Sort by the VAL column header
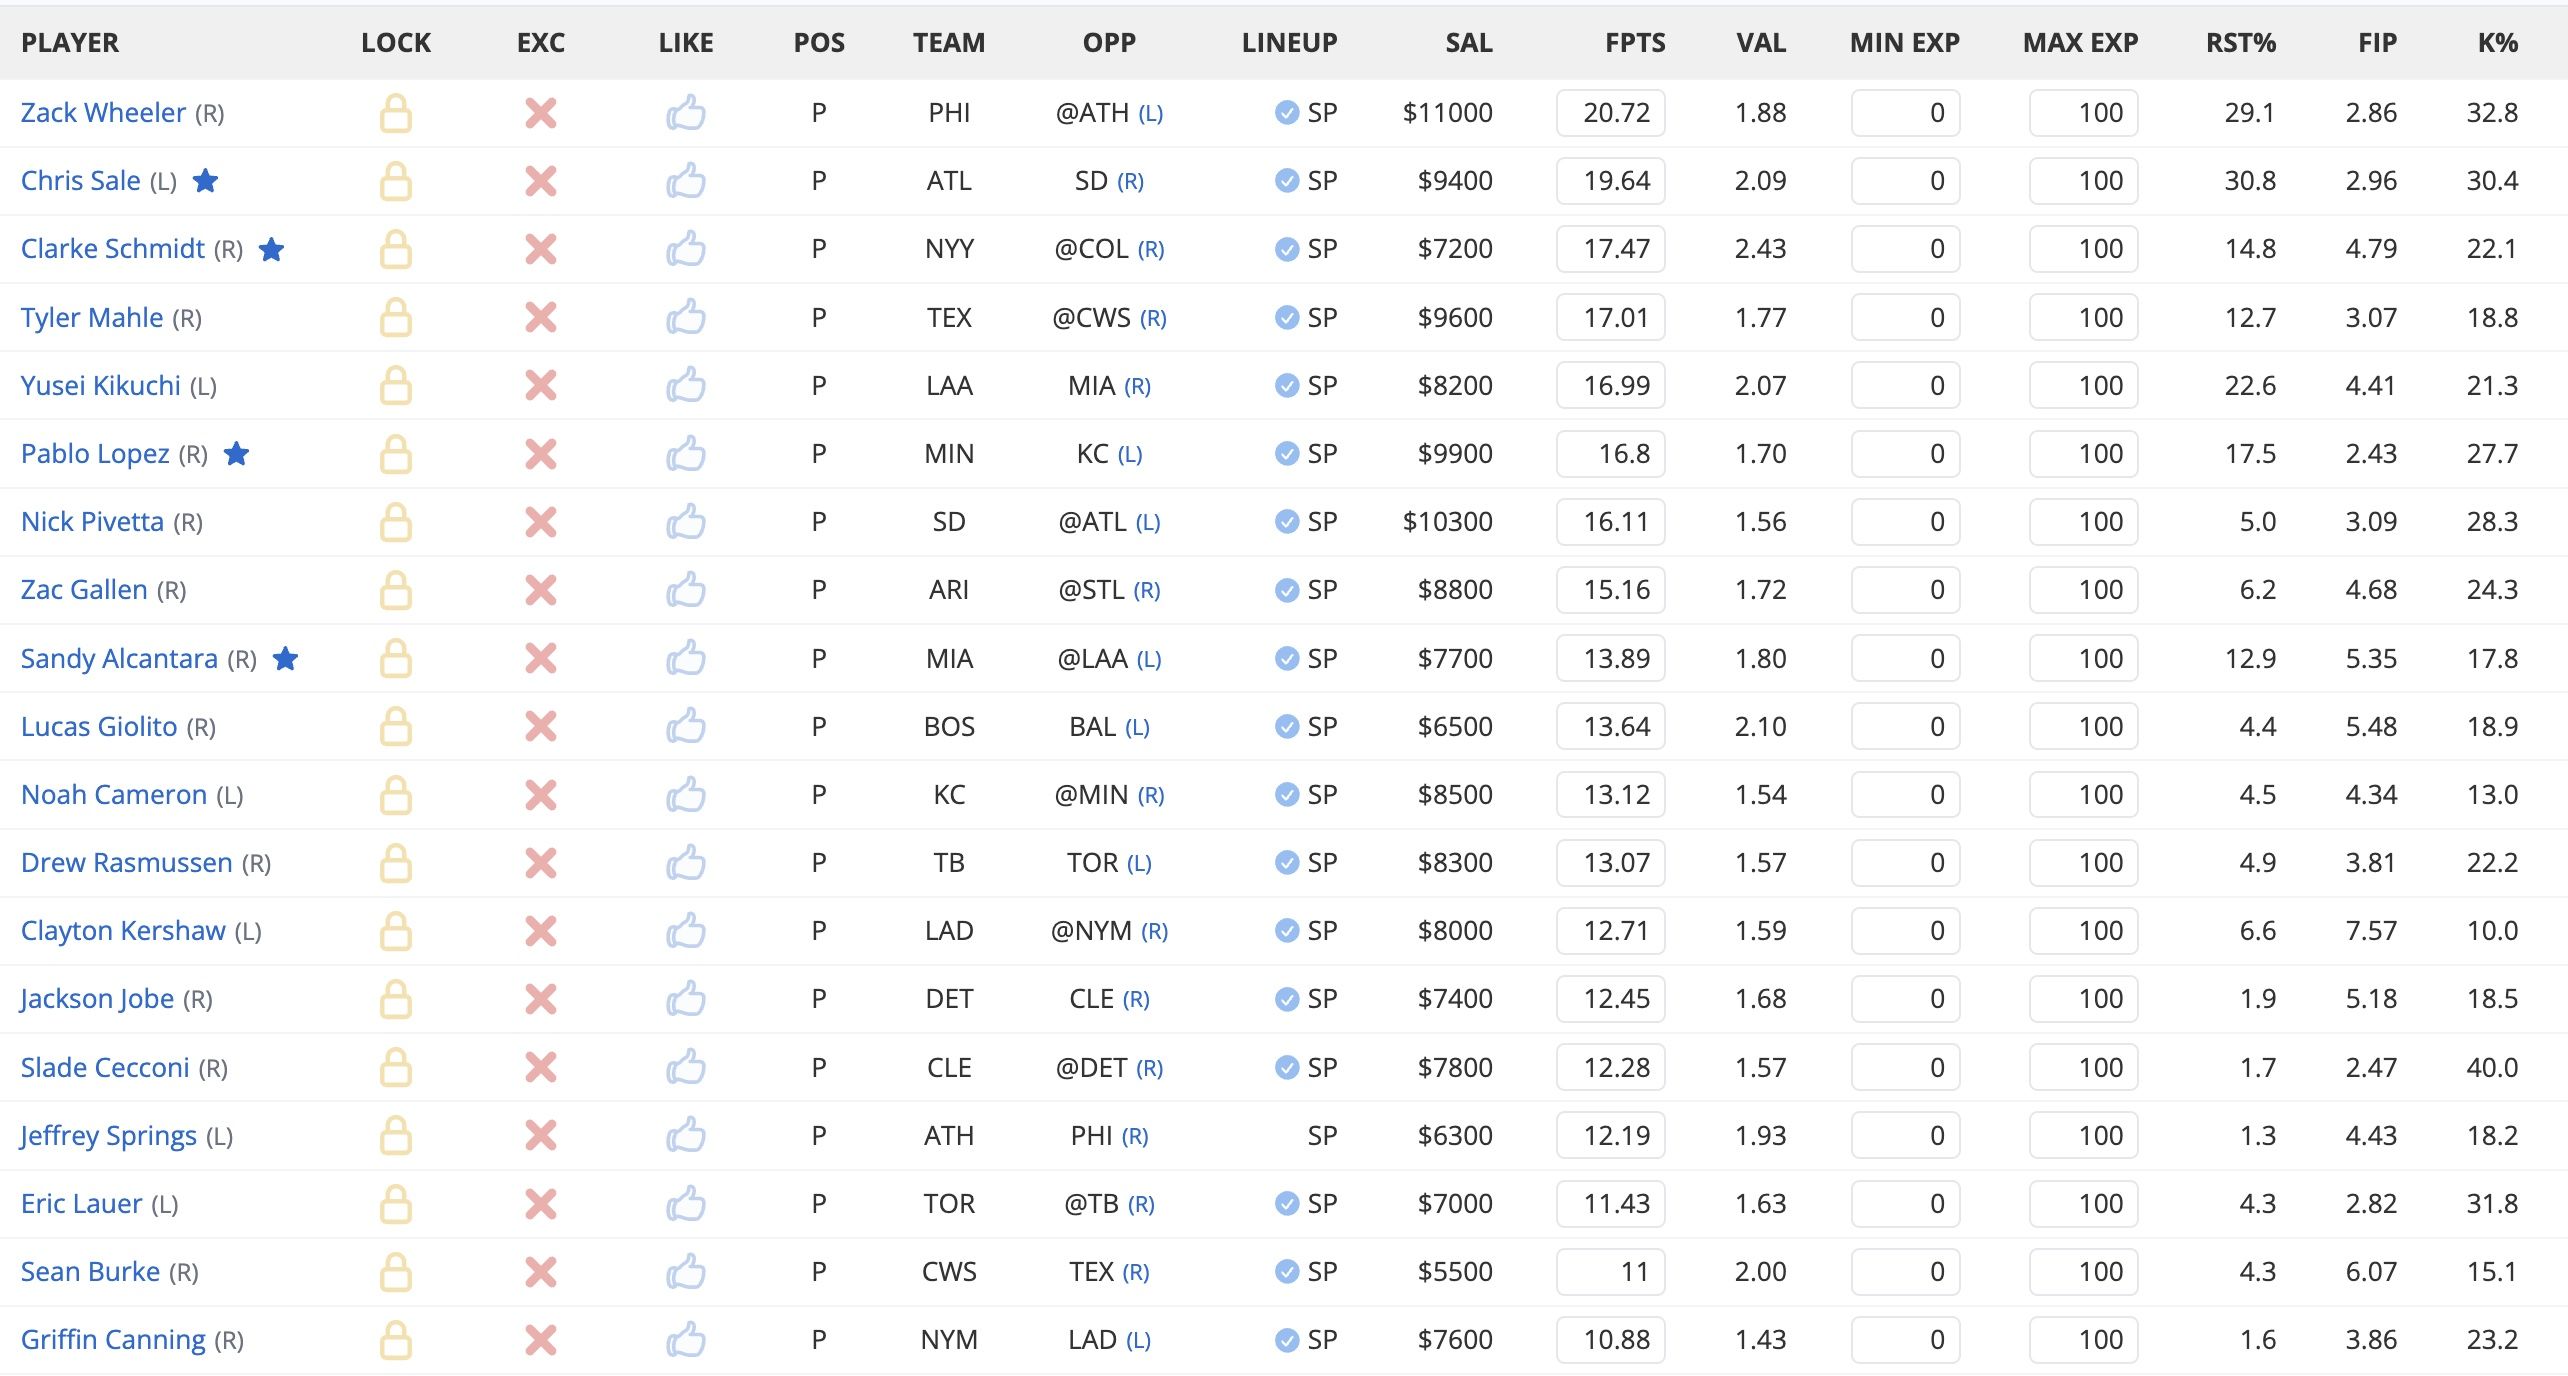 pyautogui.click(x=1761, y=43)
